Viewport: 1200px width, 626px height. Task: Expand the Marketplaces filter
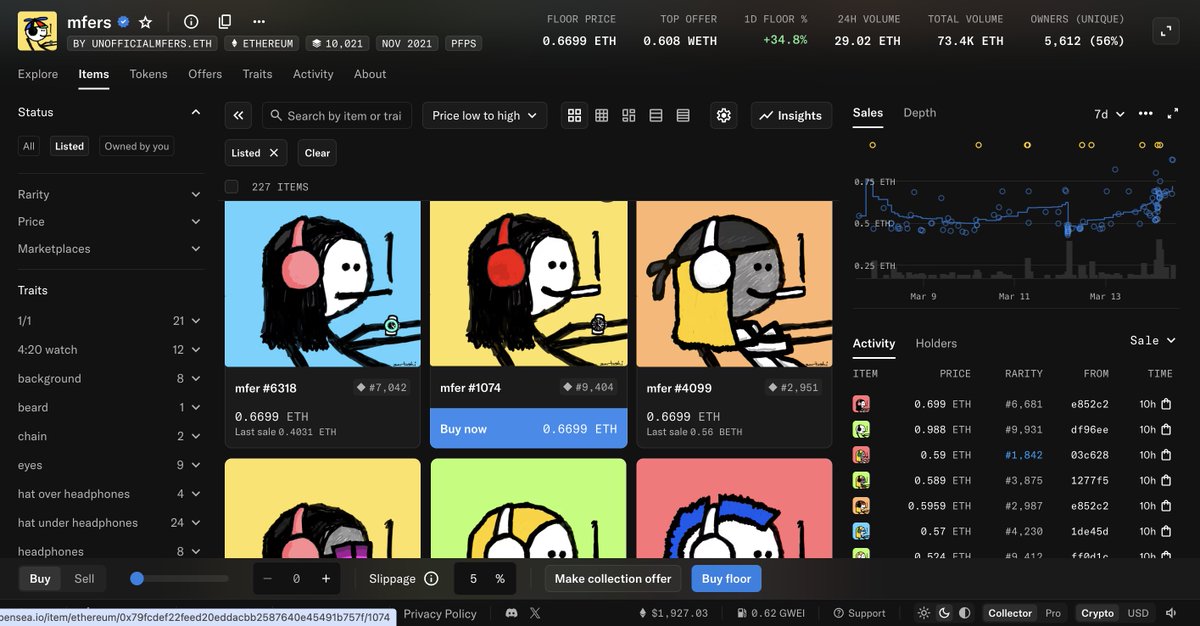[110, 249]
